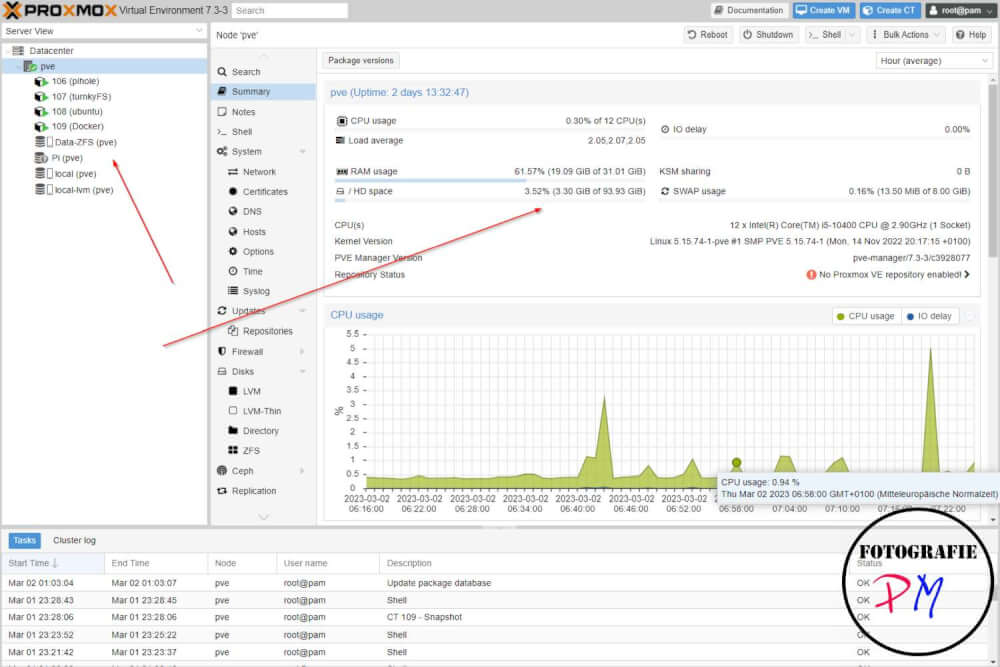Click the Hosts globe icon in node menu
1000x667 pixels.
tap(233, 231)
